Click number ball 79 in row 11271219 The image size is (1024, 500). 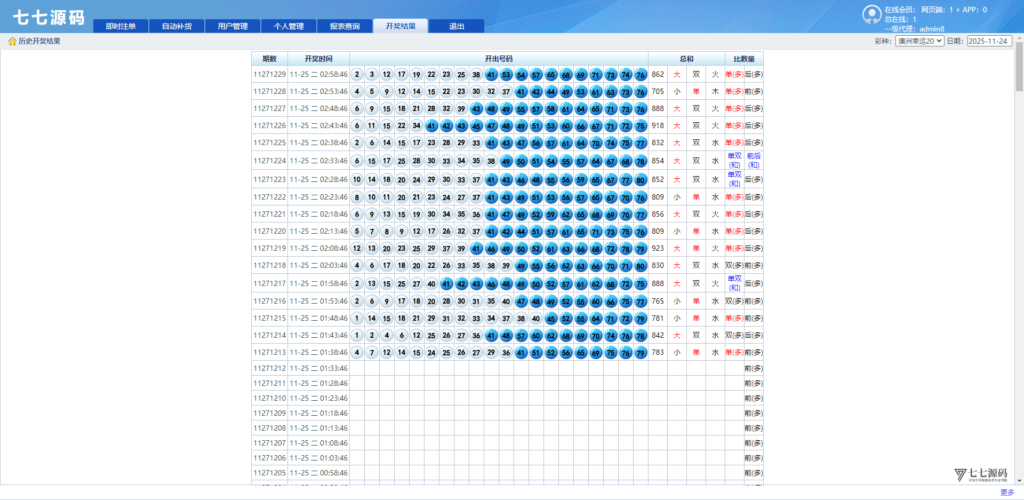point(641,248)
